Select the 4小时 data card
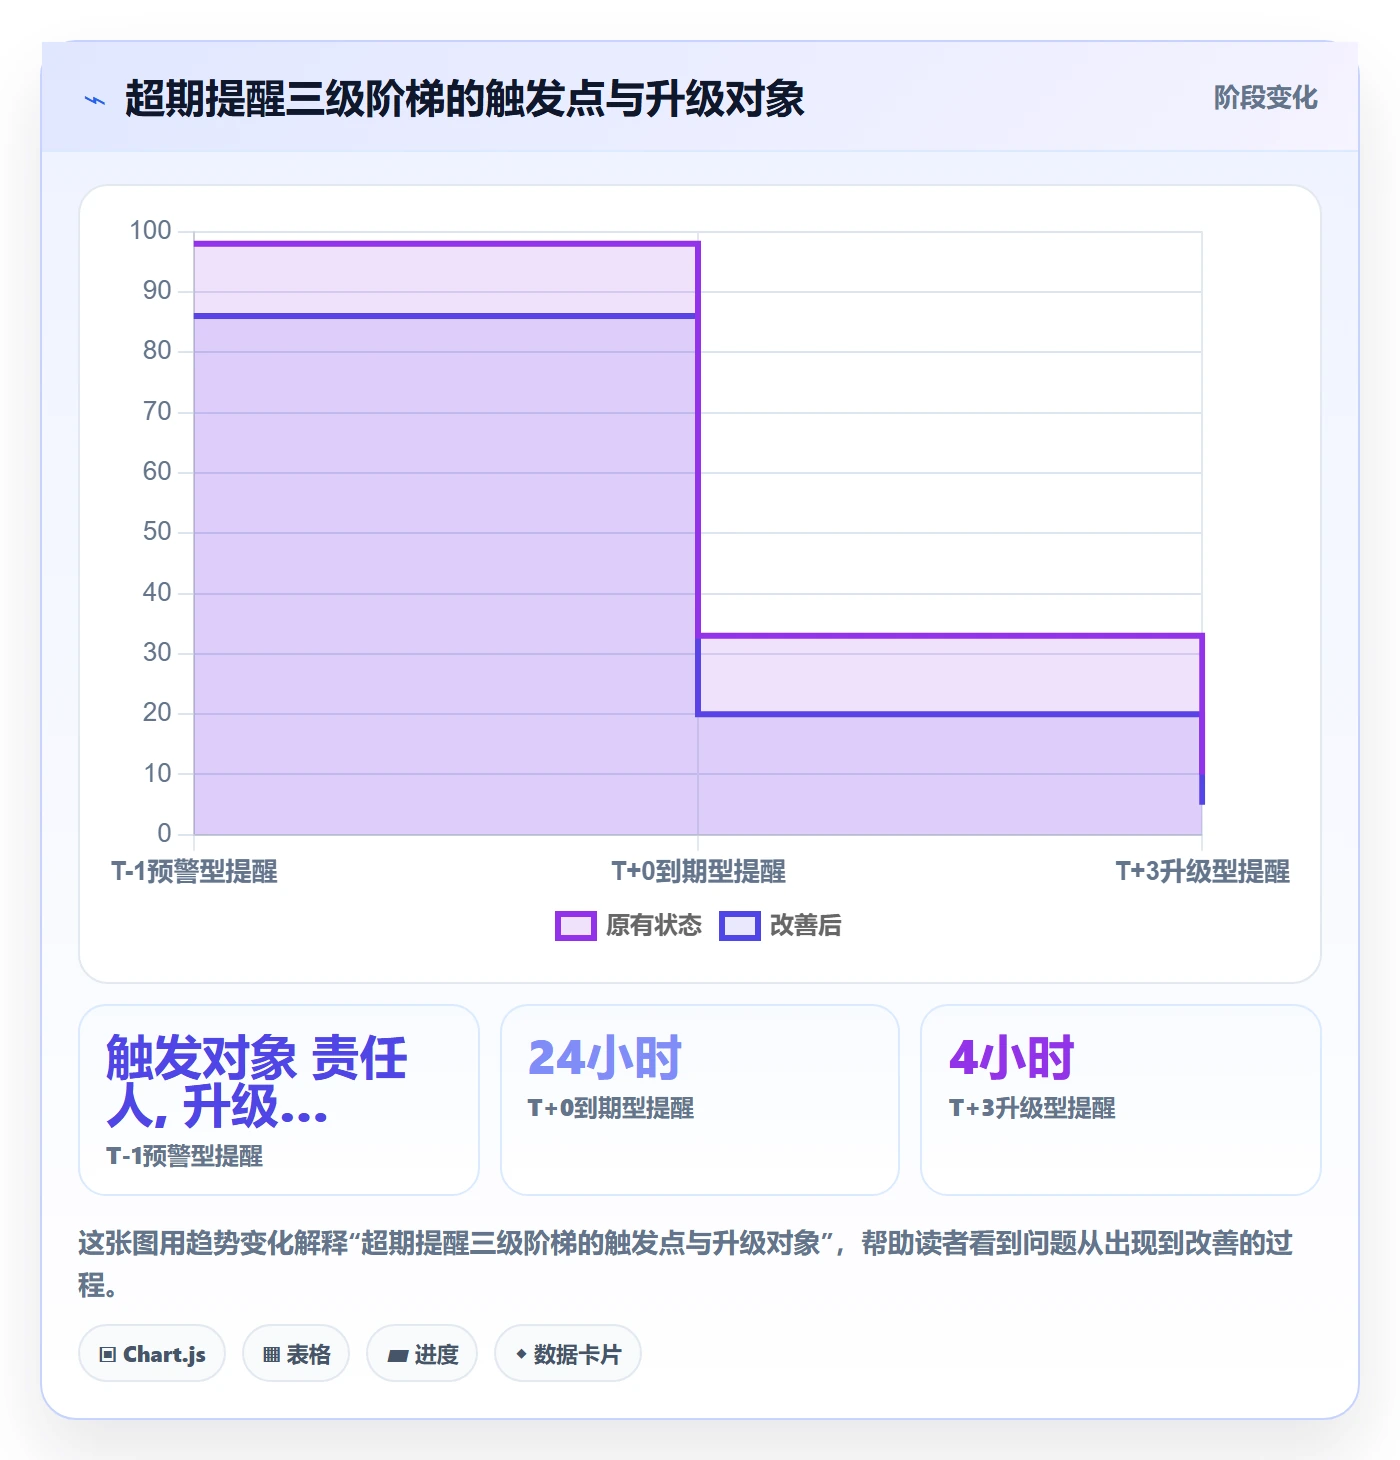The height and width of the screenshot is (1460, 1400). (1121, 1100)
